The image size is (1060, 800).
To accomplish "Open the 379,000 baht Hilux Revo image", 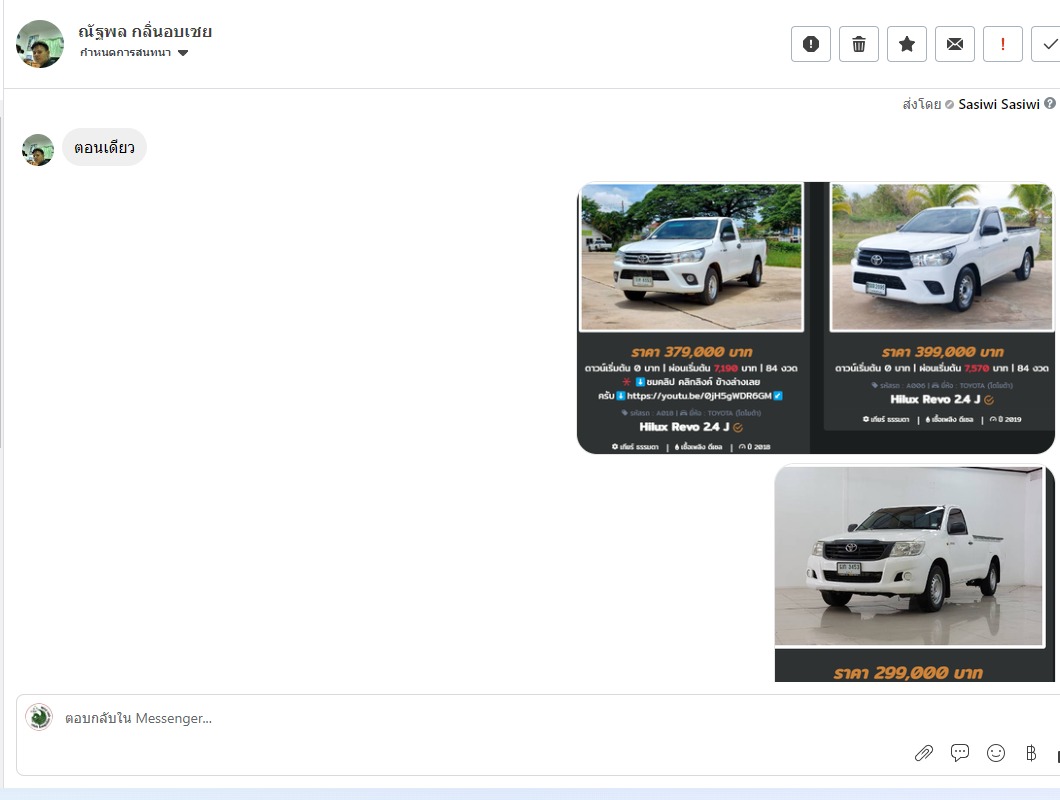I will click(692, 317).
